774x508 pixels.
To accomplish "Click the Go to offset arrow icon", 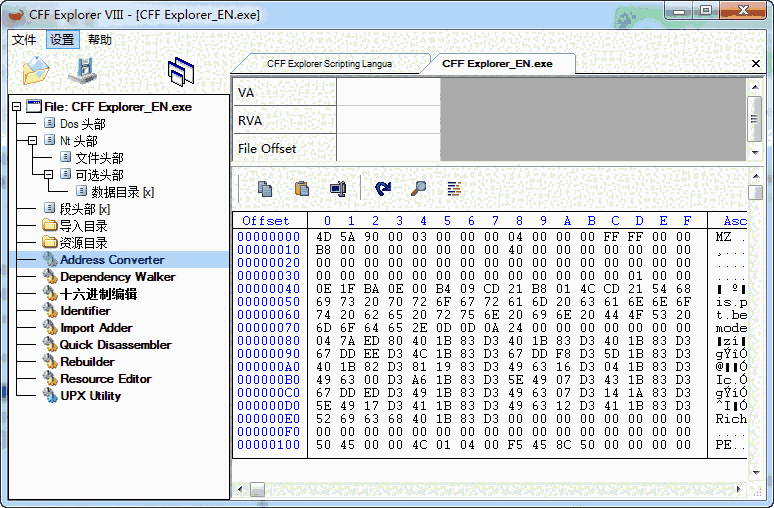I will (383, 188).
